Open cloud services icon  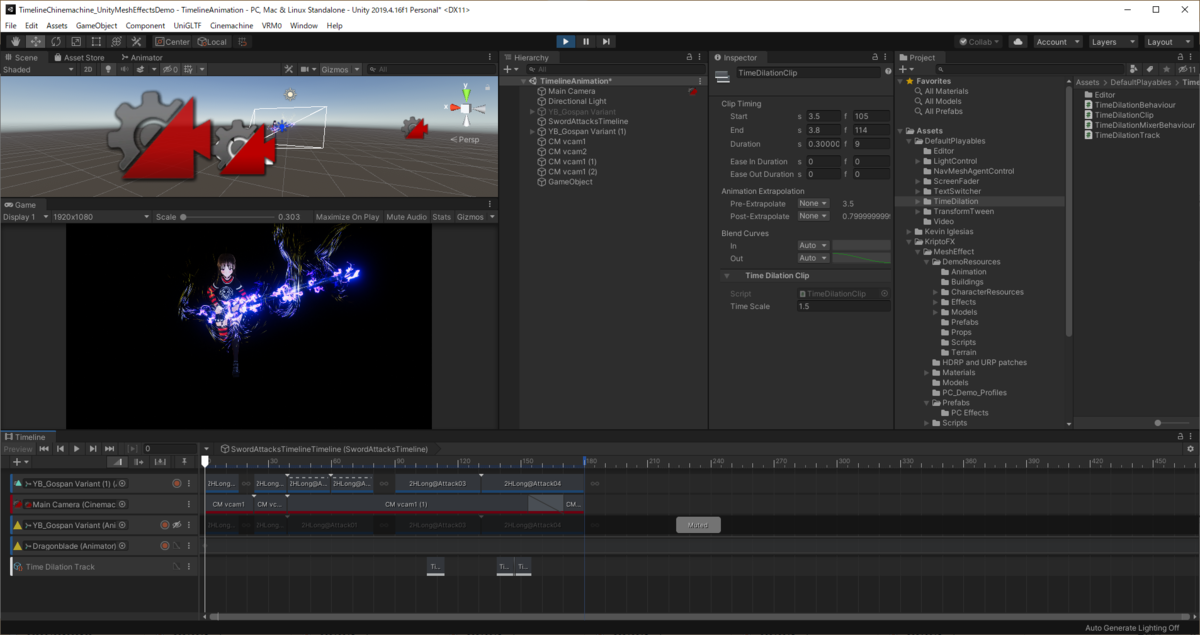[x=1018, y=42]
